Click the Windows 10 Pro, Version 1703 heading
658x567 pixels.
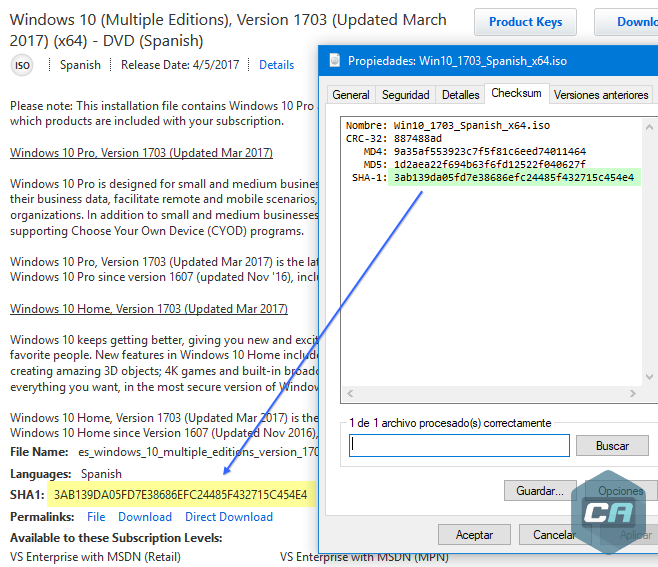(x=141, y=153)
